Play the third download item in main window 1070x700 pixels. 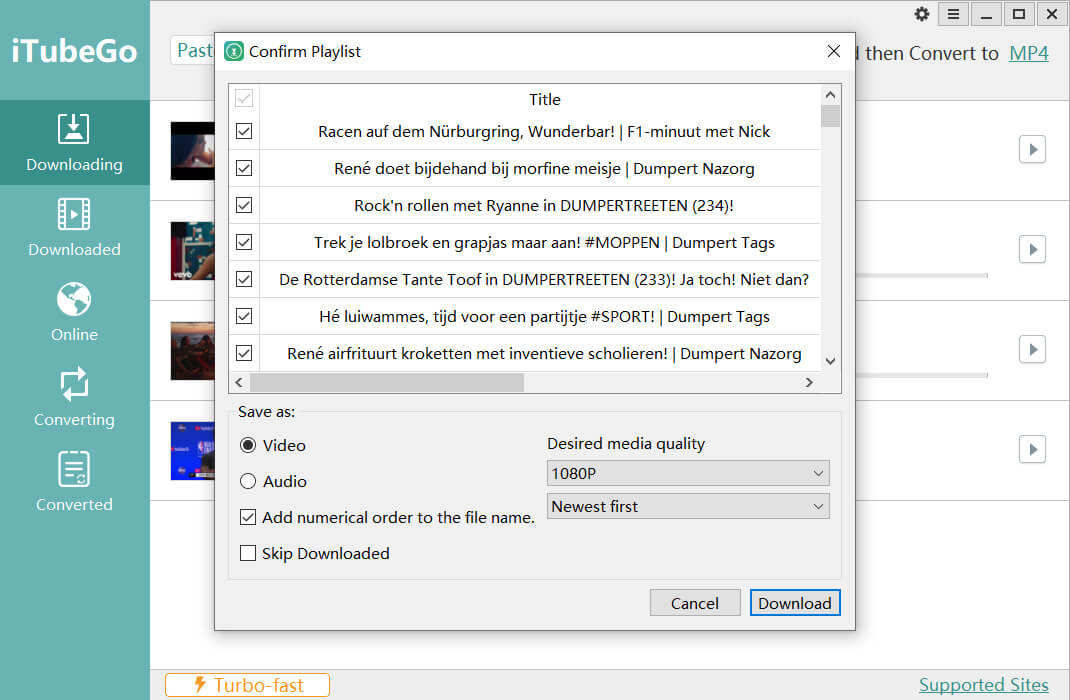tap(1032, 349)
